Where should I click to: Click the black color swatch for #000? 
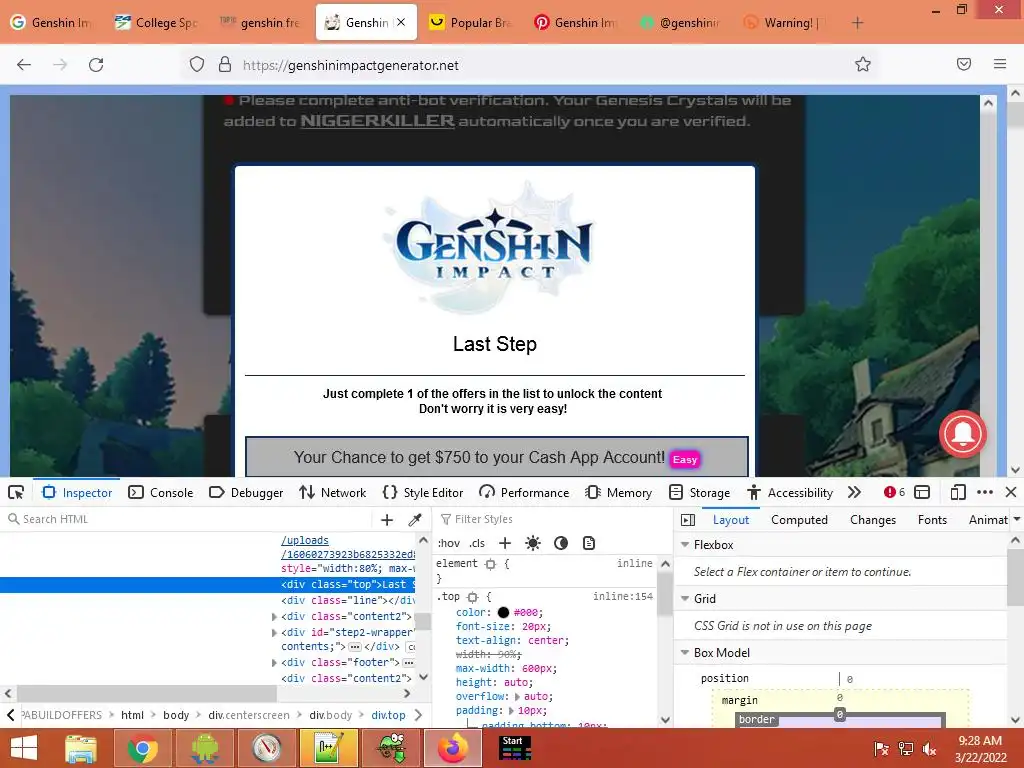click(x=503, y=613)
